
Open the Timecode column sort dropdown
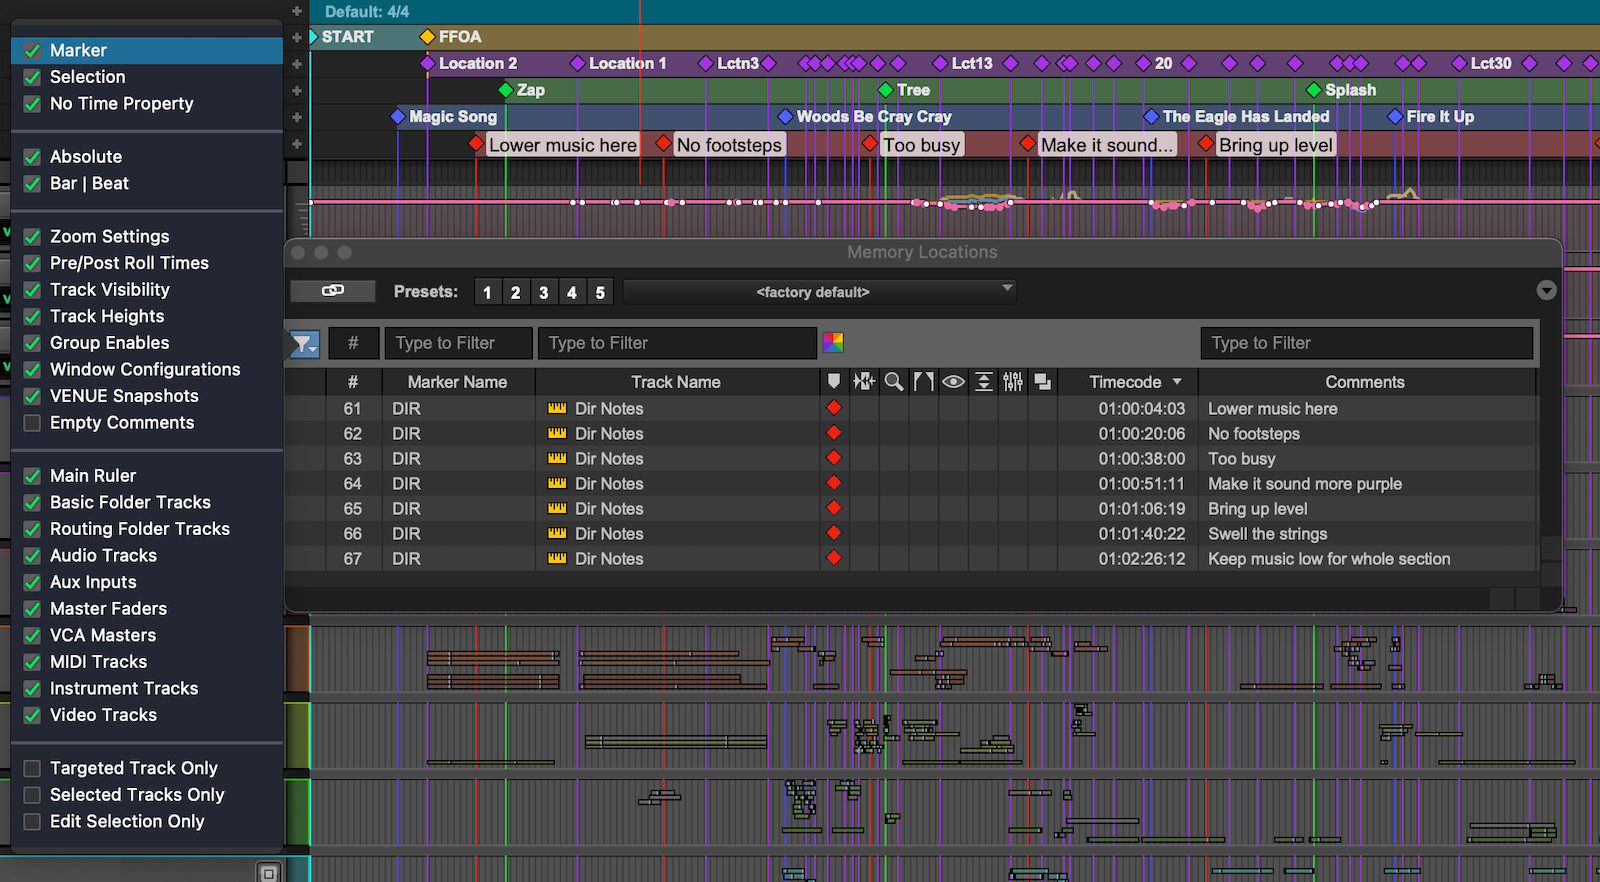point(1177,382)
